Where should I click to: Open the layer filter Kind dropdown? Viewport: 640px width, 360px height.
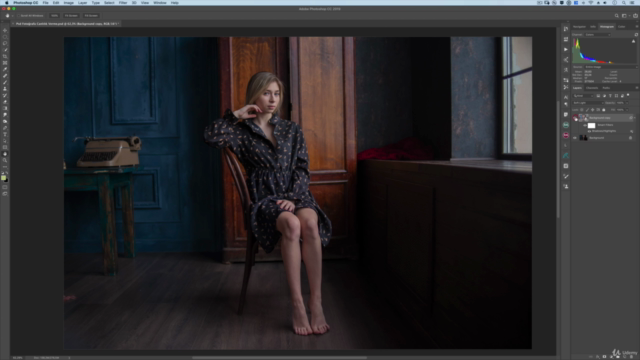click(583, 96)
